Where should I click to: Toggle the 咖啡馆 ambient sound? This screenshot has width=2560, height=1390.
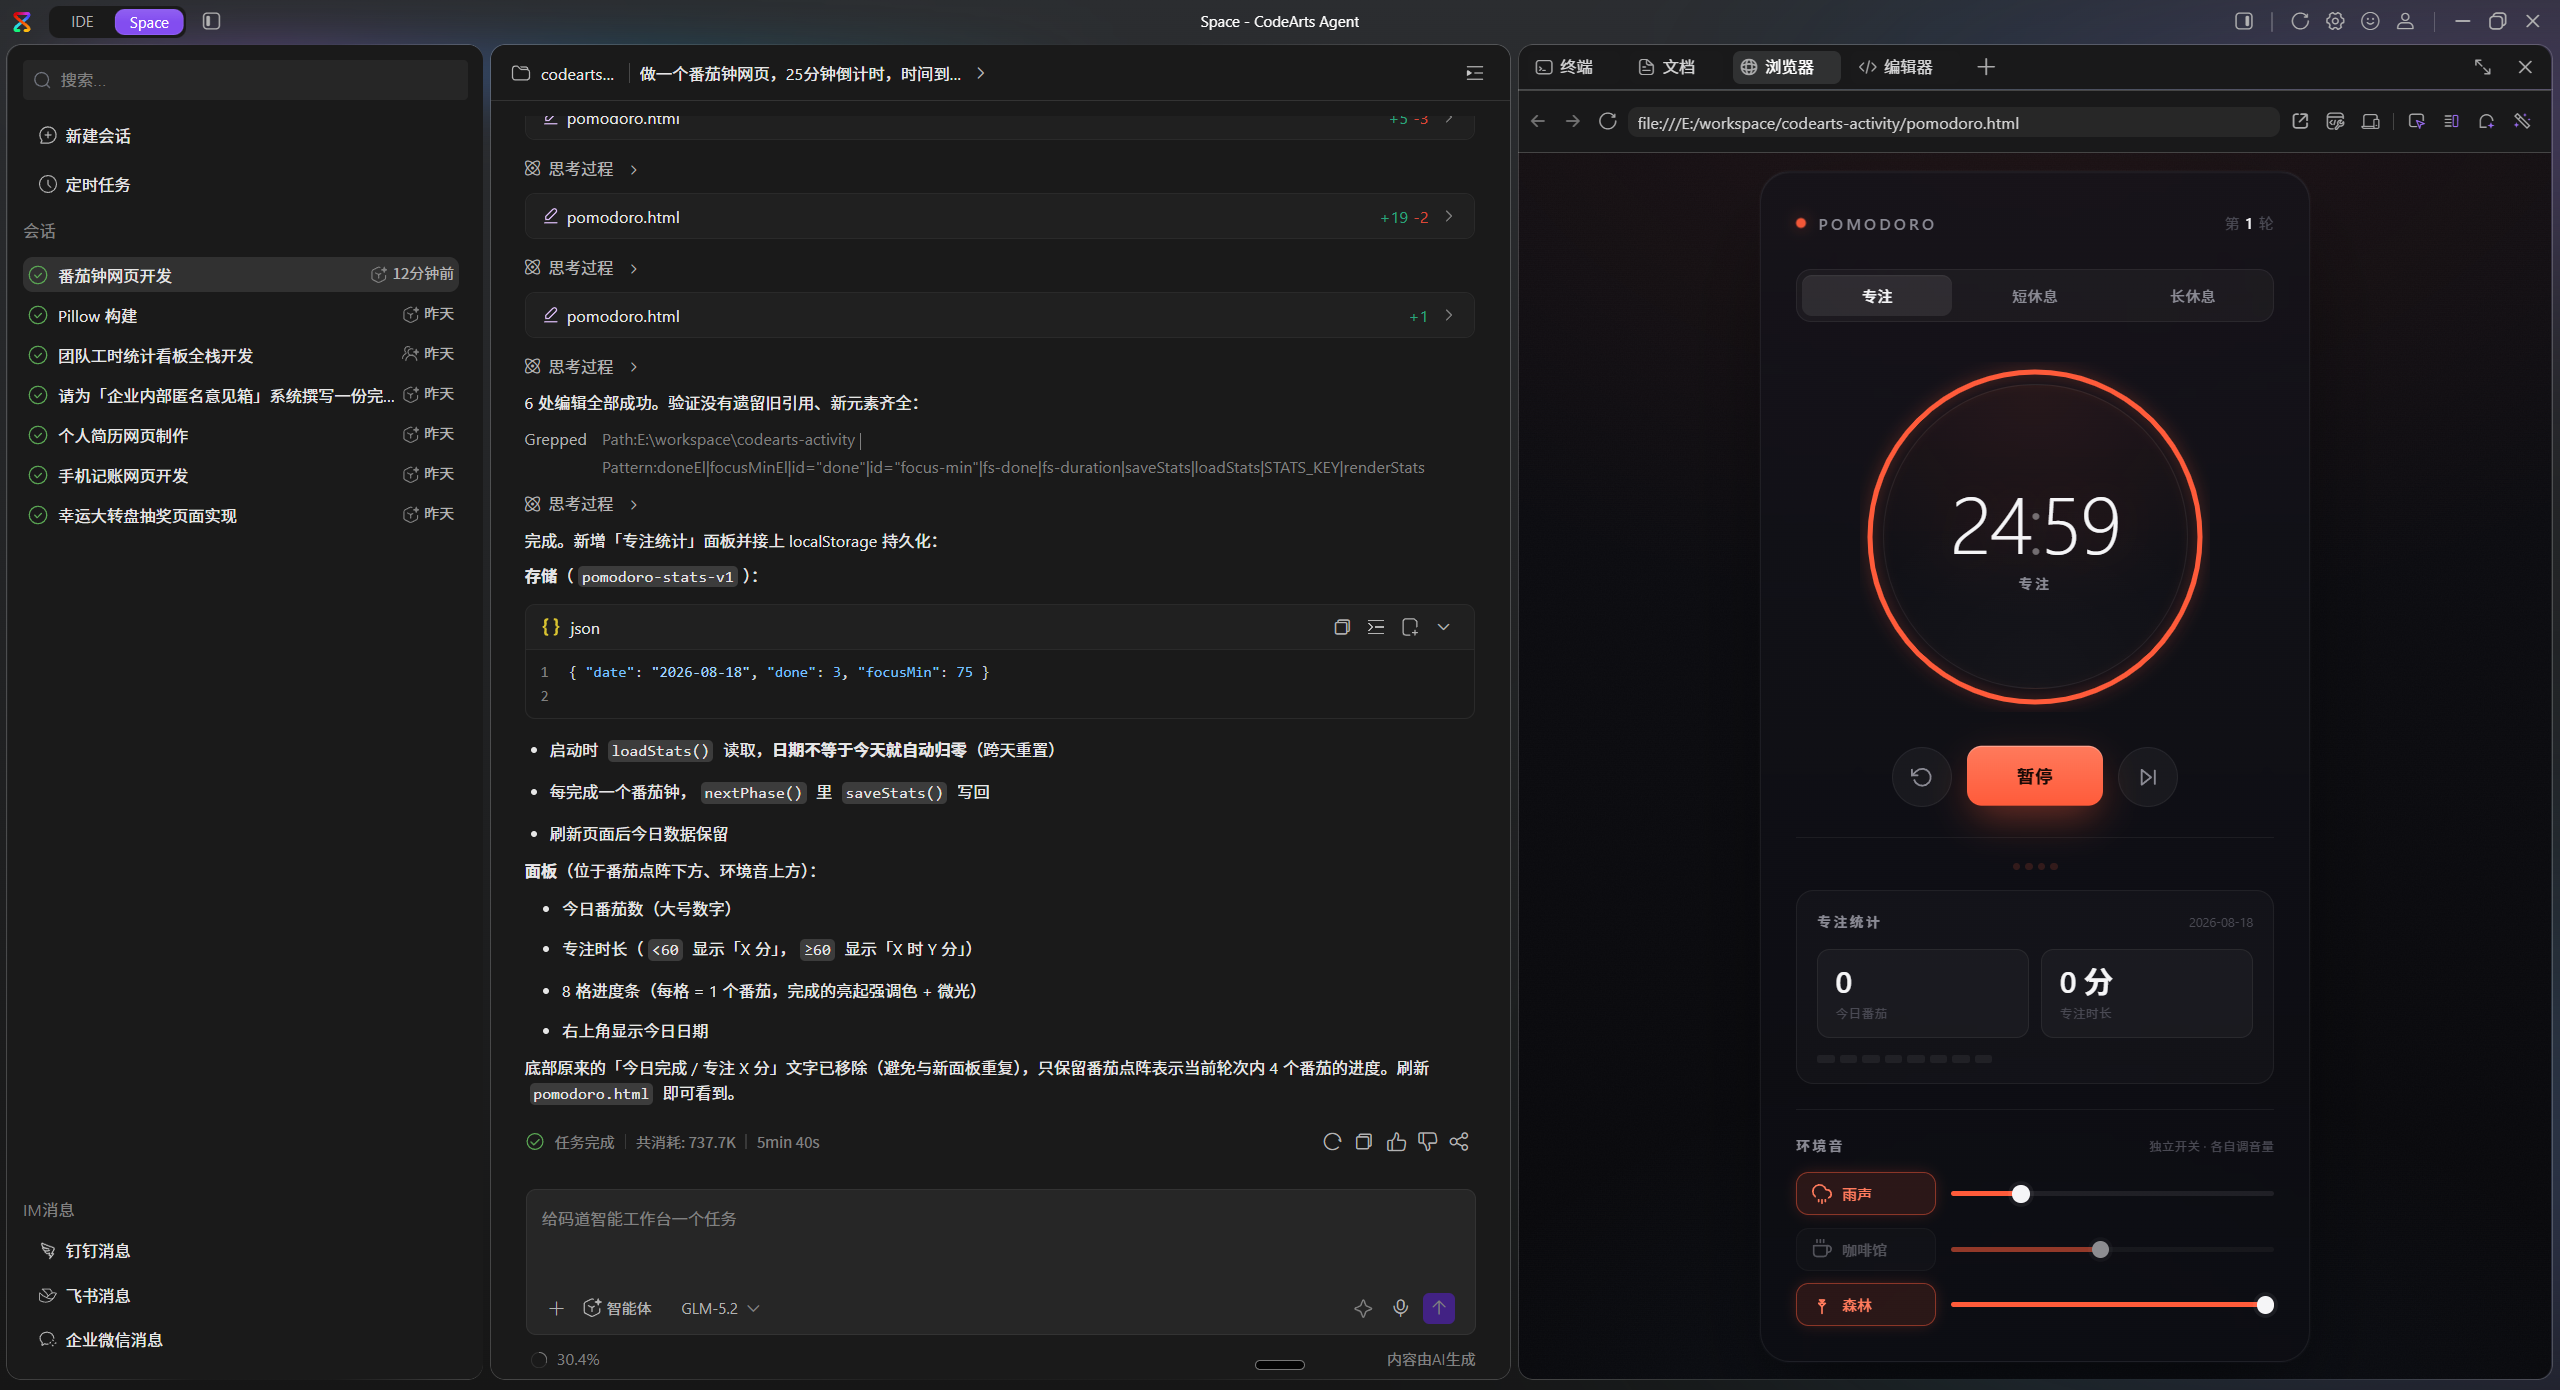(1865, 1250)
